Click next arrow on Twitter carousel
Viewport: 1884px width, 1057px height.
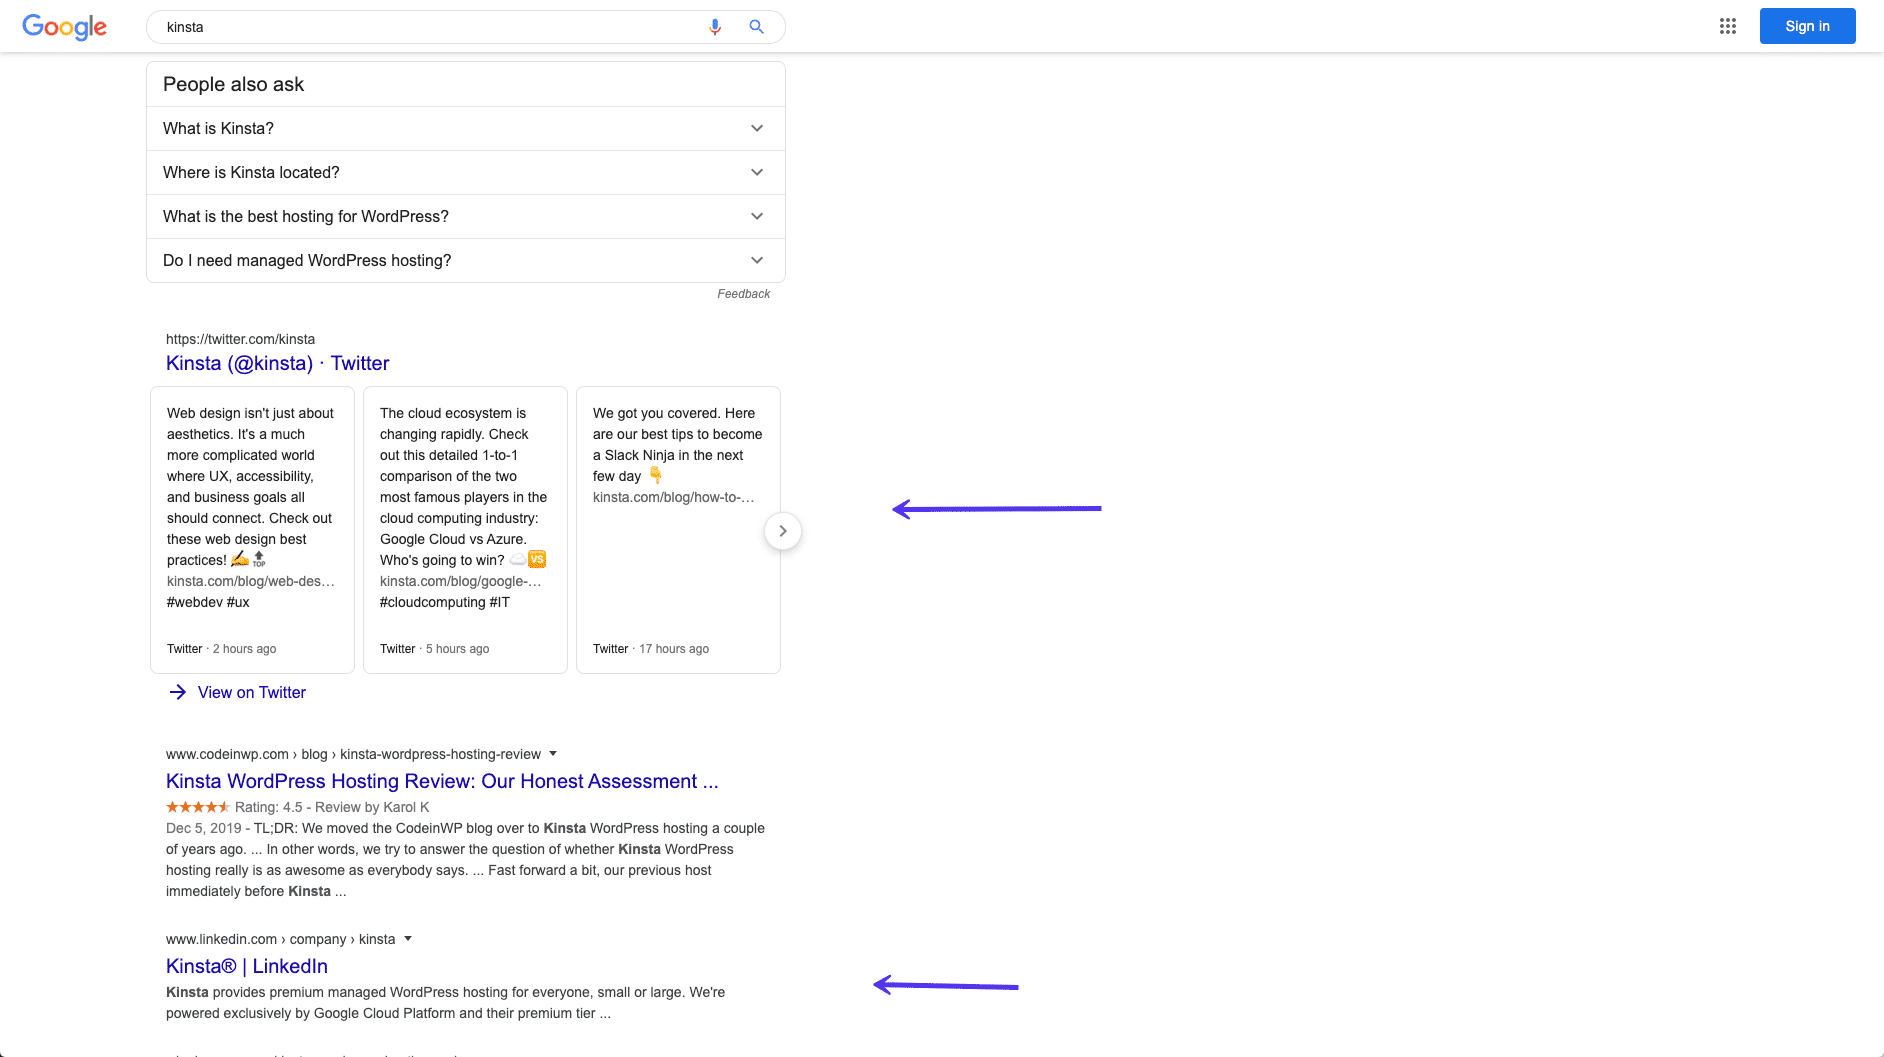tap(783, 531)
